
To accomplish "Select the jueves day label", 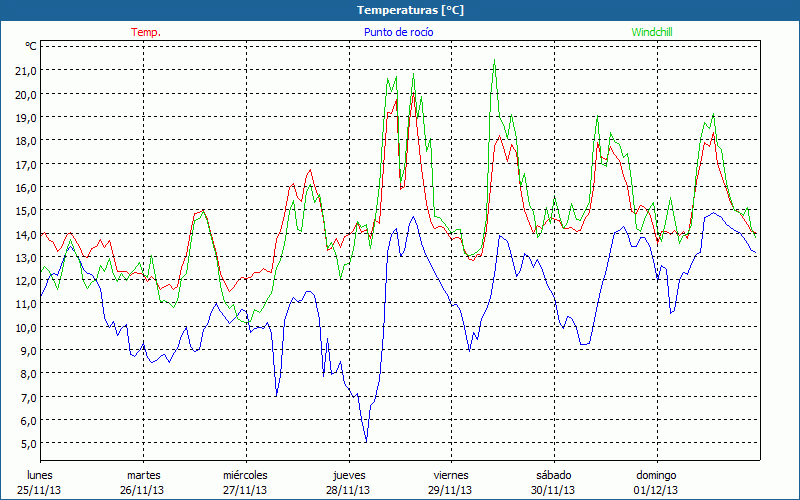I will click(349, 475).
